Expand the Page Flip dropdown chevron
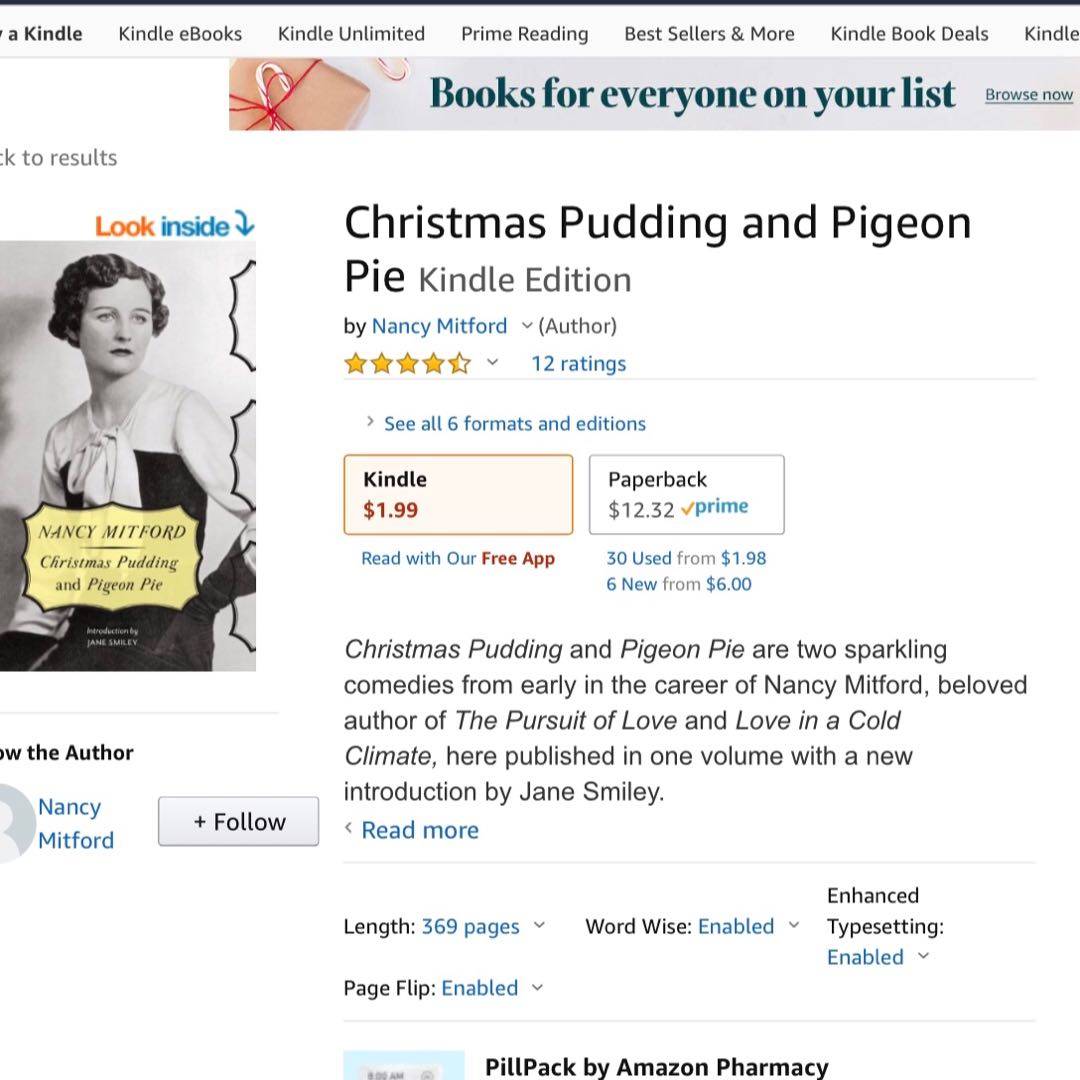Screen dimensions: 1080x1080 click(x=537, y=988)
